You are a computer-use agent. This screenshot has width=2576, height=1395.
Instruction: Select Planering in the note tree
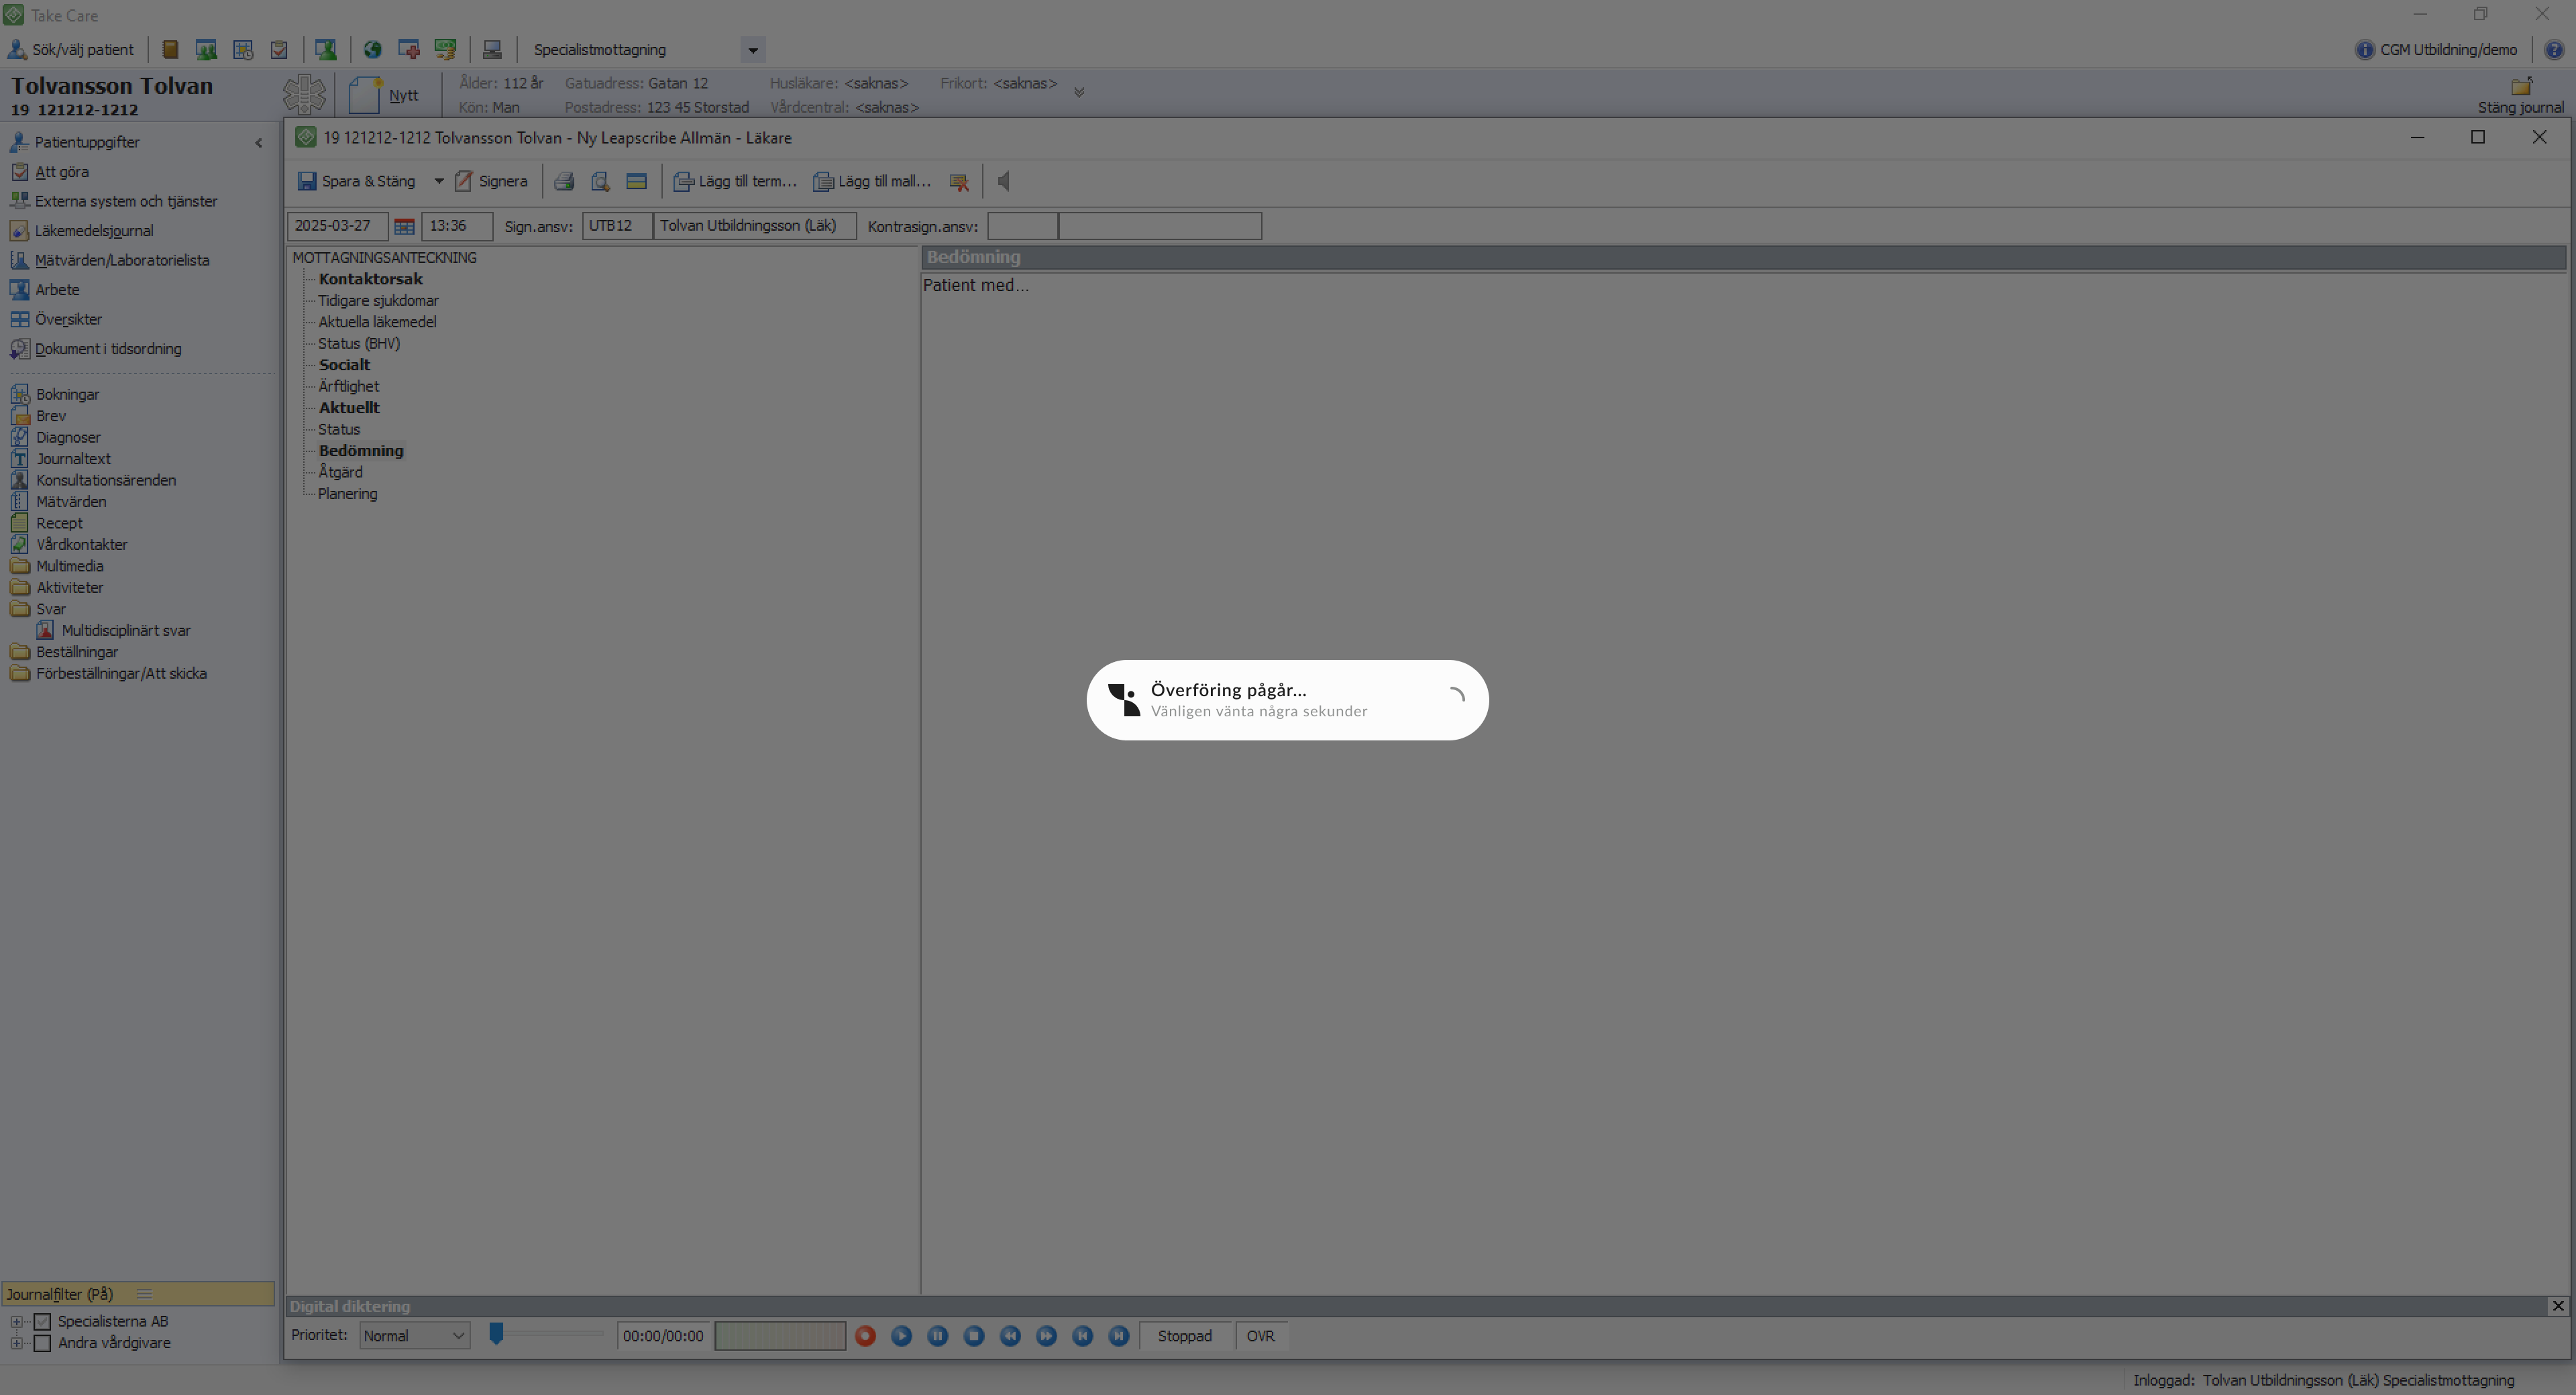pyautogui.click(x=347, y=494)
